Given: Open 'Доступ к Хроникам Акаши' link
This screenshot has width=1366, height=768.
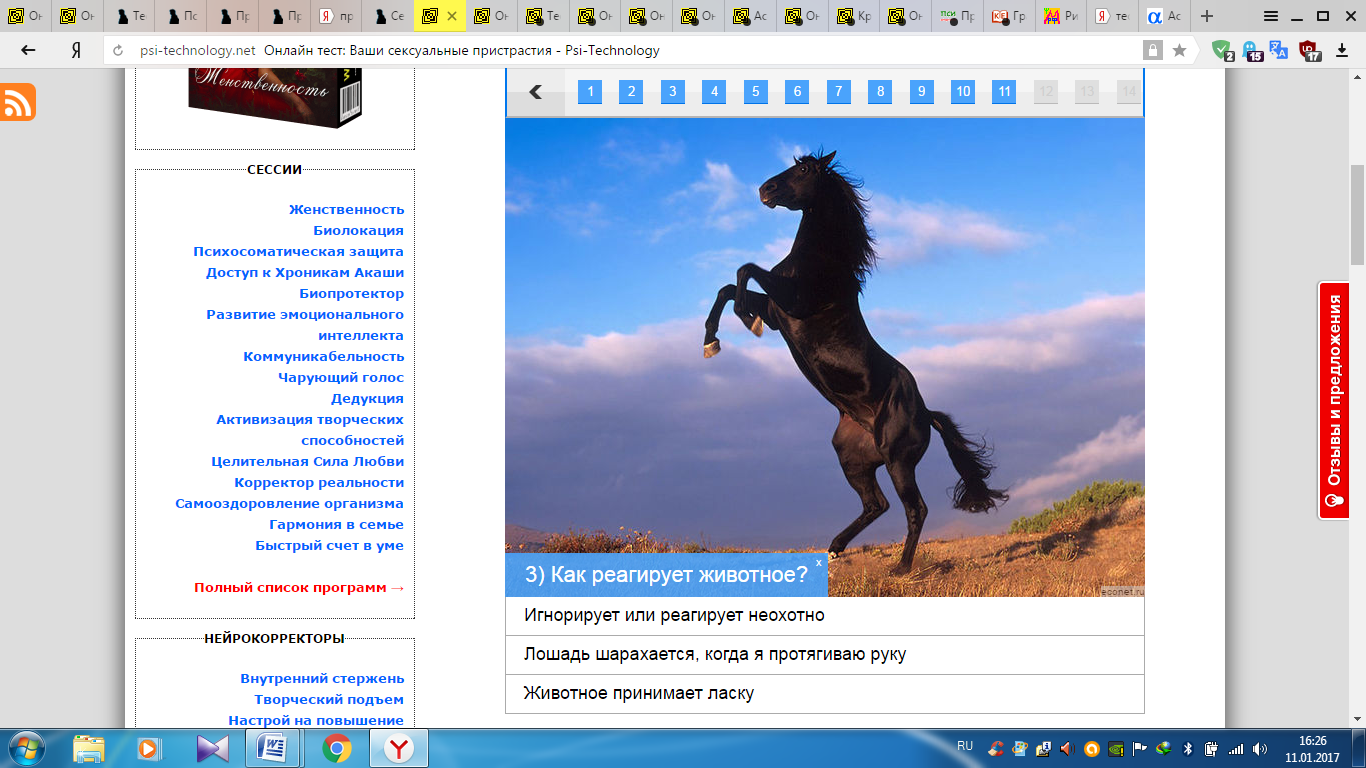Looking at the screenshot, I should coord(305,272).
